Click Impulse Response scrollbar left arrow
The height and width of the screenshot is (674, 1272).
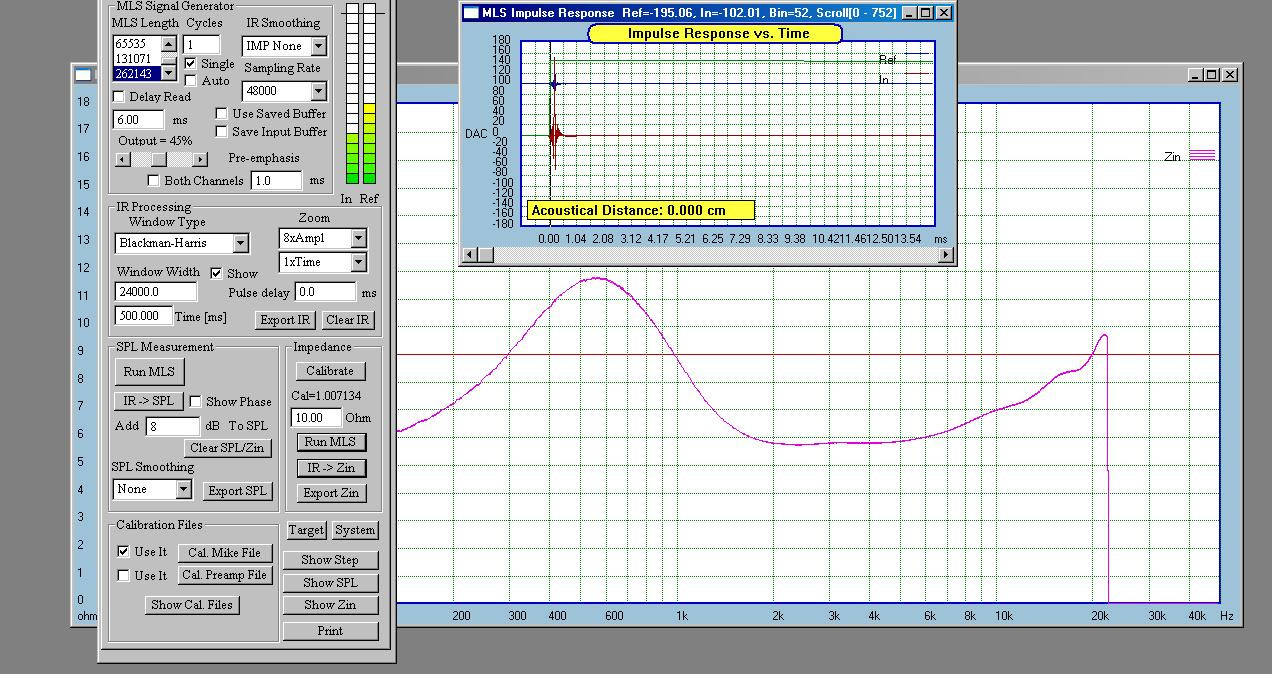click(x=469, y=255)
